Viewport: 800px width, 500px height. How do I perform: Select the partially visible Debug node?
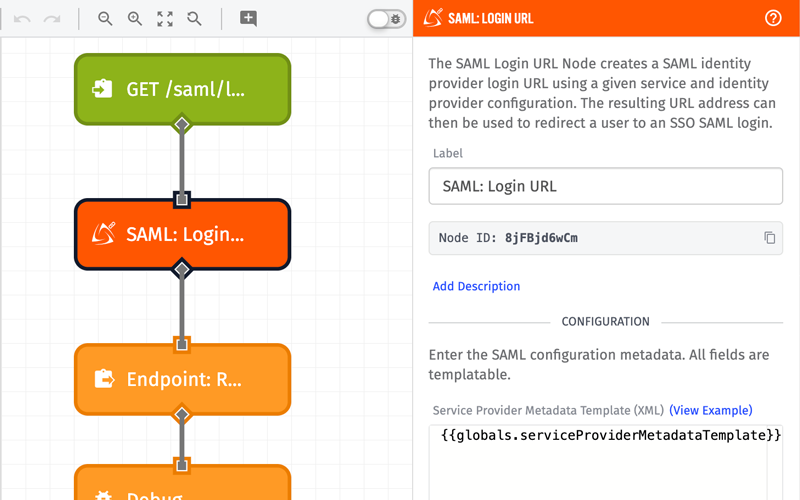pos(183,483)
